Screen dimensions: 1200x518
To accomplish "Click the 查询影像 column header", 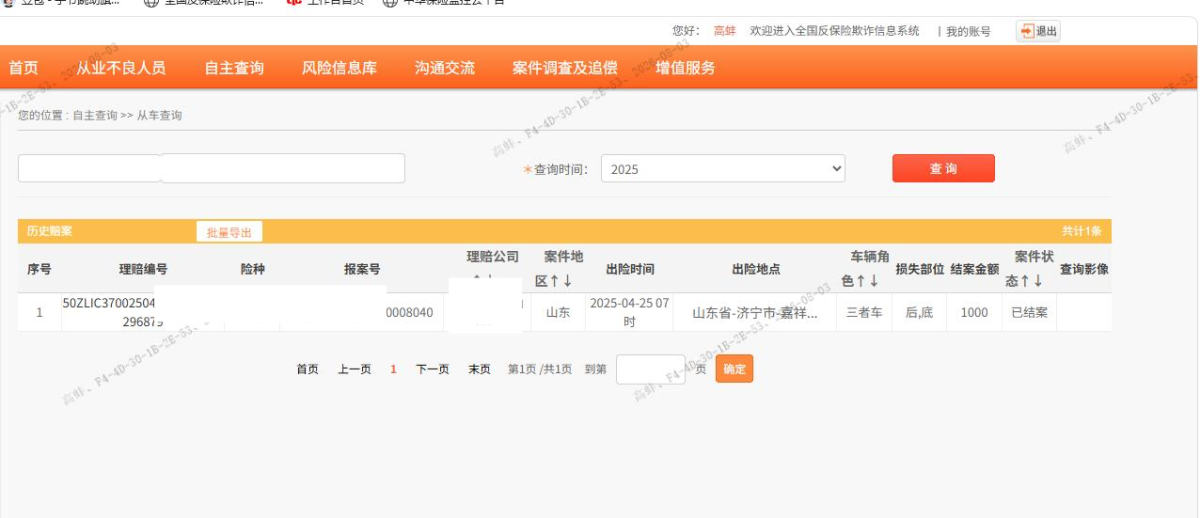I will (x=1084, y=269).
